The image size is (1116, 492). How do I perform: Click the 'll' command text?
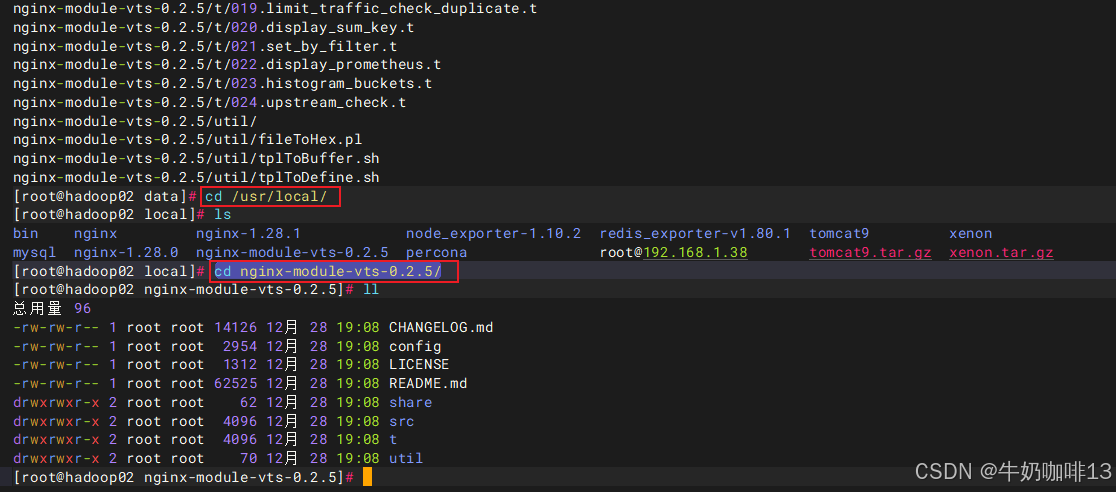point(371,289)
